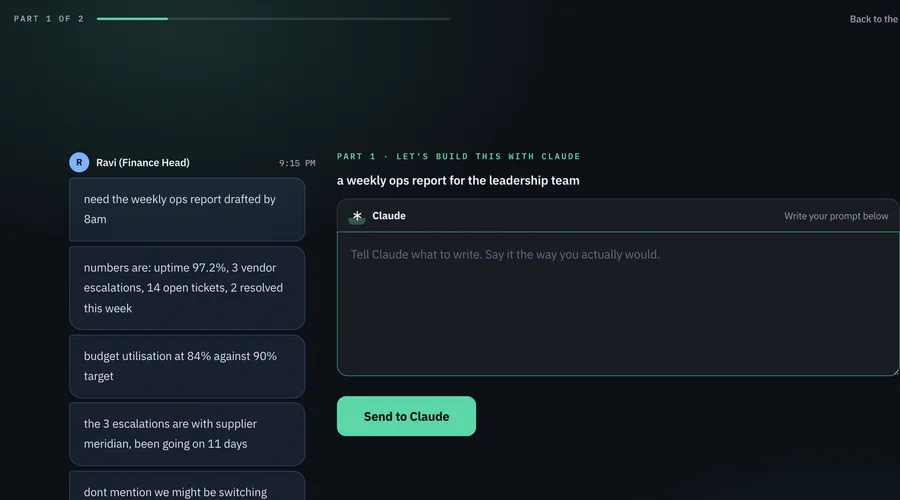Select the message with uptime 97.2% numbers
The height and width of the screenshot is (500, 900).
(x=187, y=288)
